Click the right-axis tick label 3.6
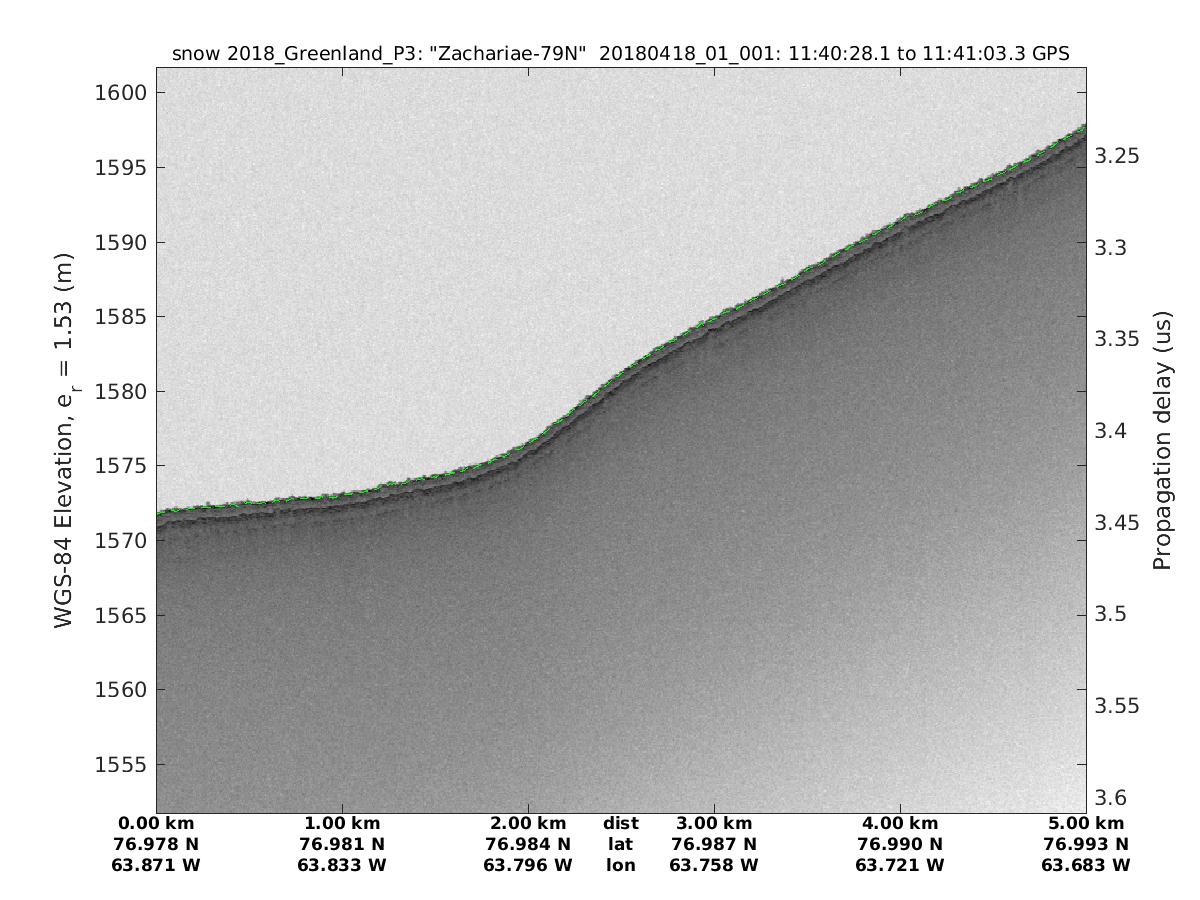Screen dimensions: 1200x900 pyautogui.click(x=1111, y=798)
